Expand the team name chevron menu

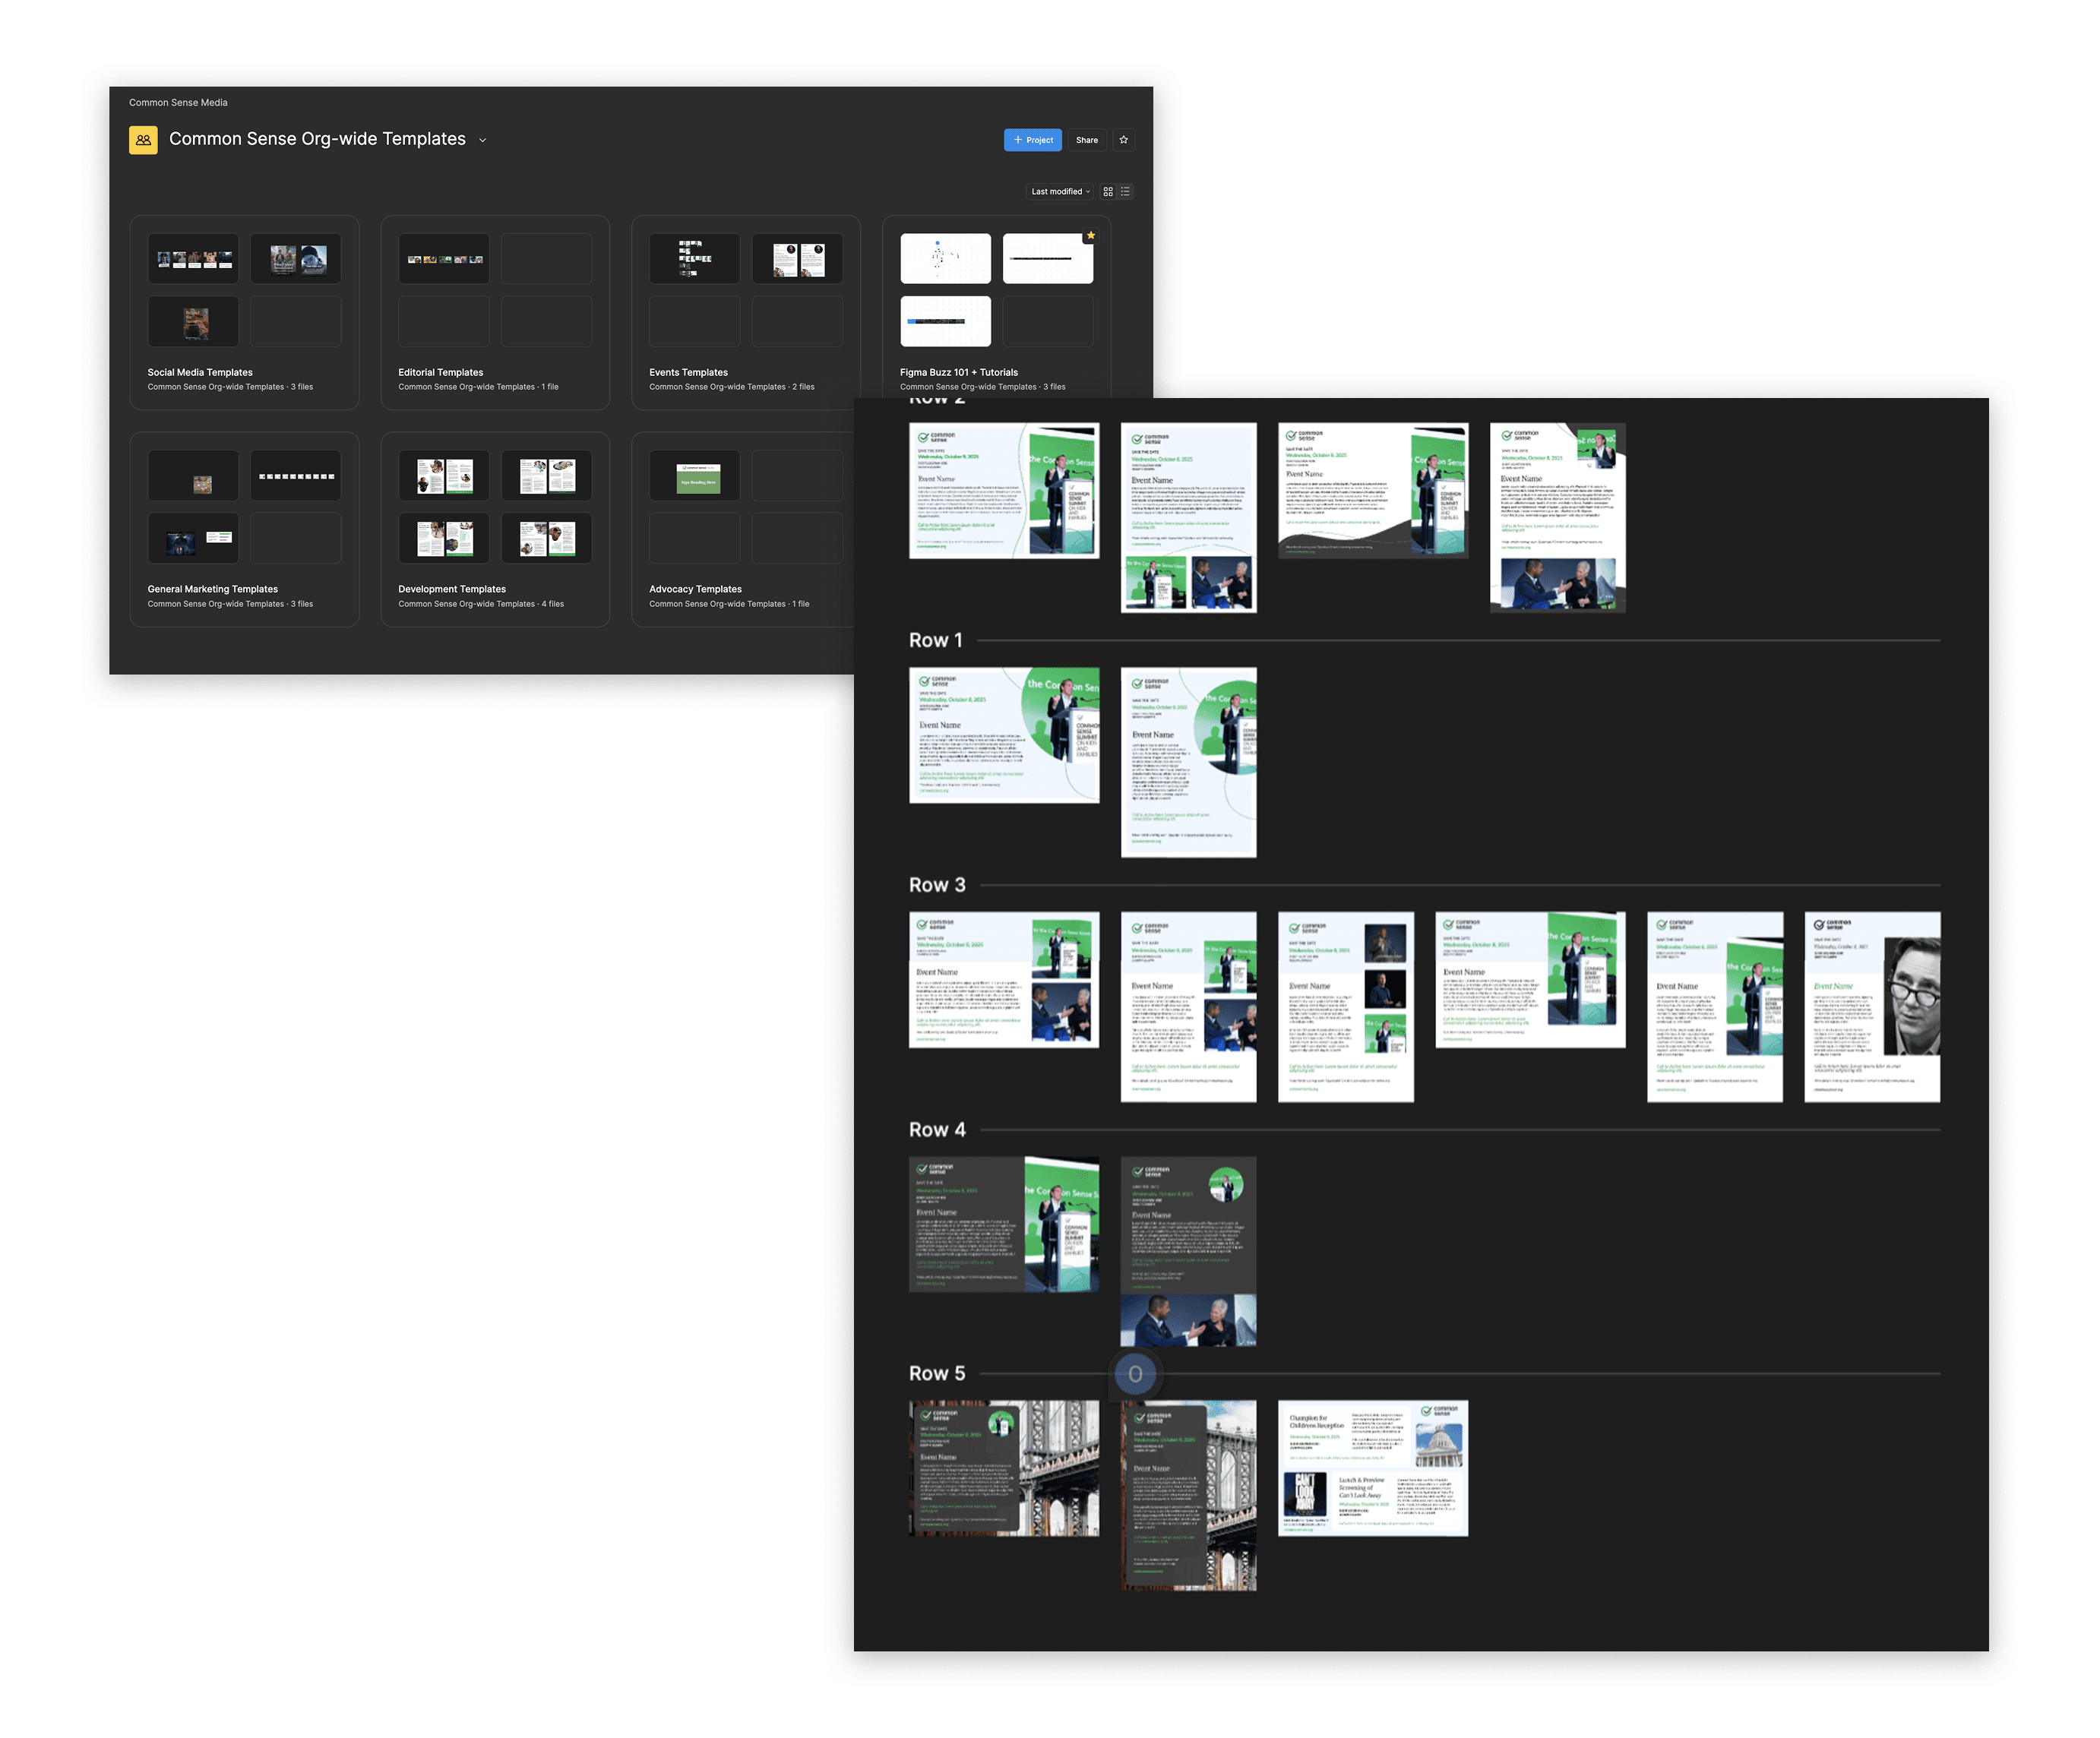click(482, 141)
